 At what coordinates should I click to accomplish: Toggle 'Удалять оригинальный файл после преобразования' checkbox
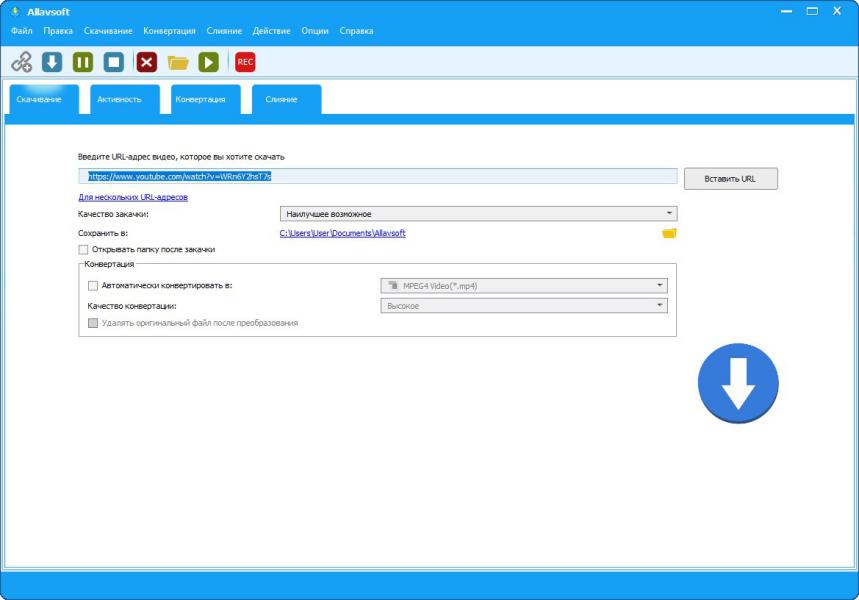tap(93, 323)
